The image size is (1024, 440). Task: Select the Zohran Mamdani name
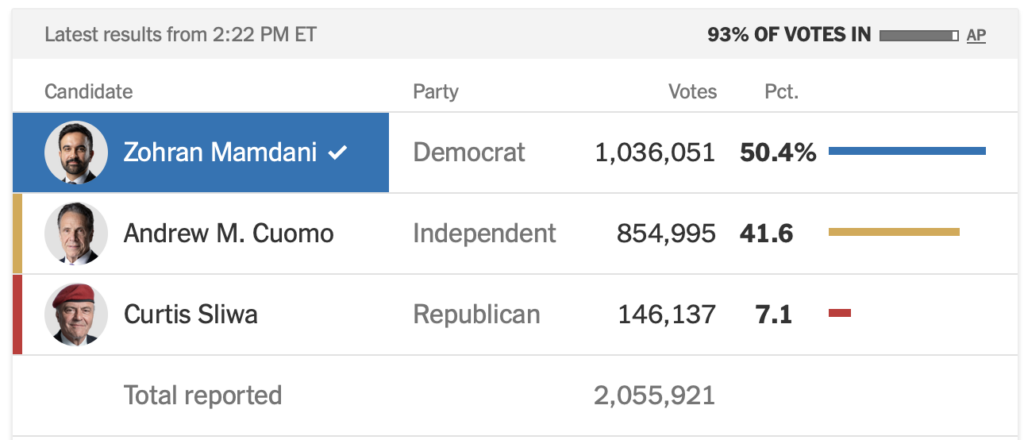pyautogui.click(x=220, y=153)
